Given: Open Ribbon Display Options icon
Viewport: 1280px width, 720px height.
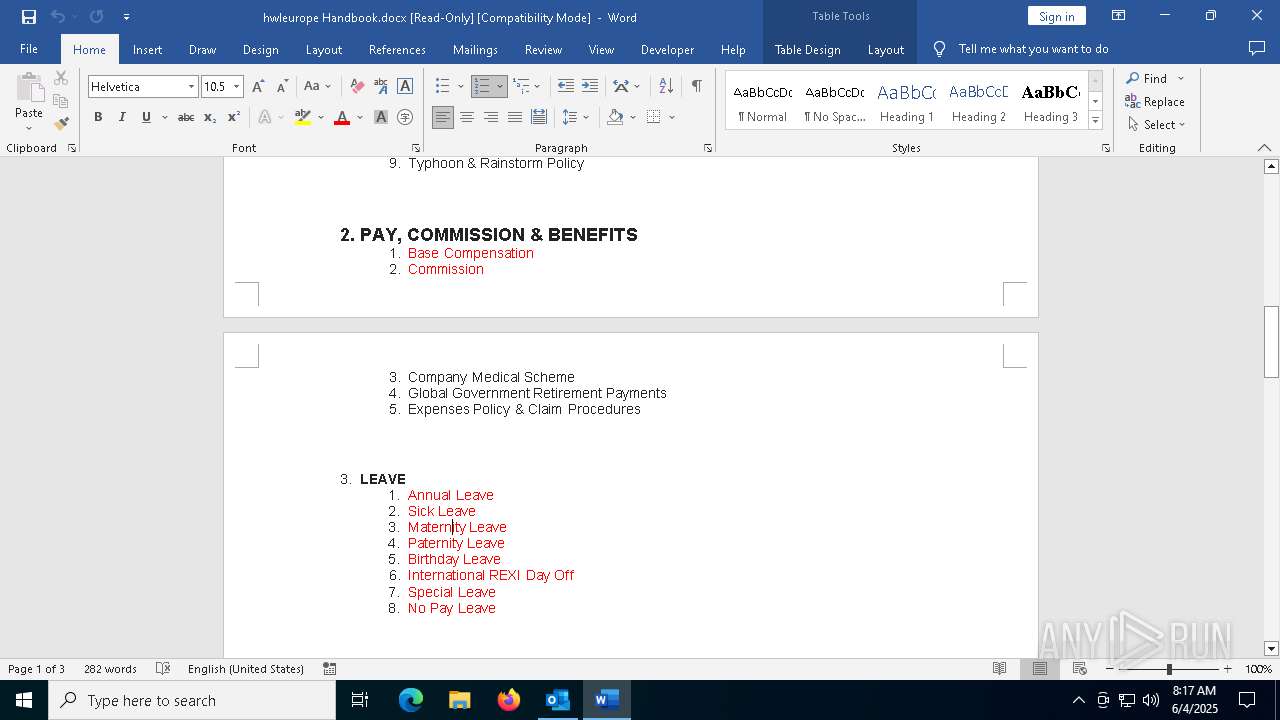Looking at the screenshot, I should [1119, 16].
